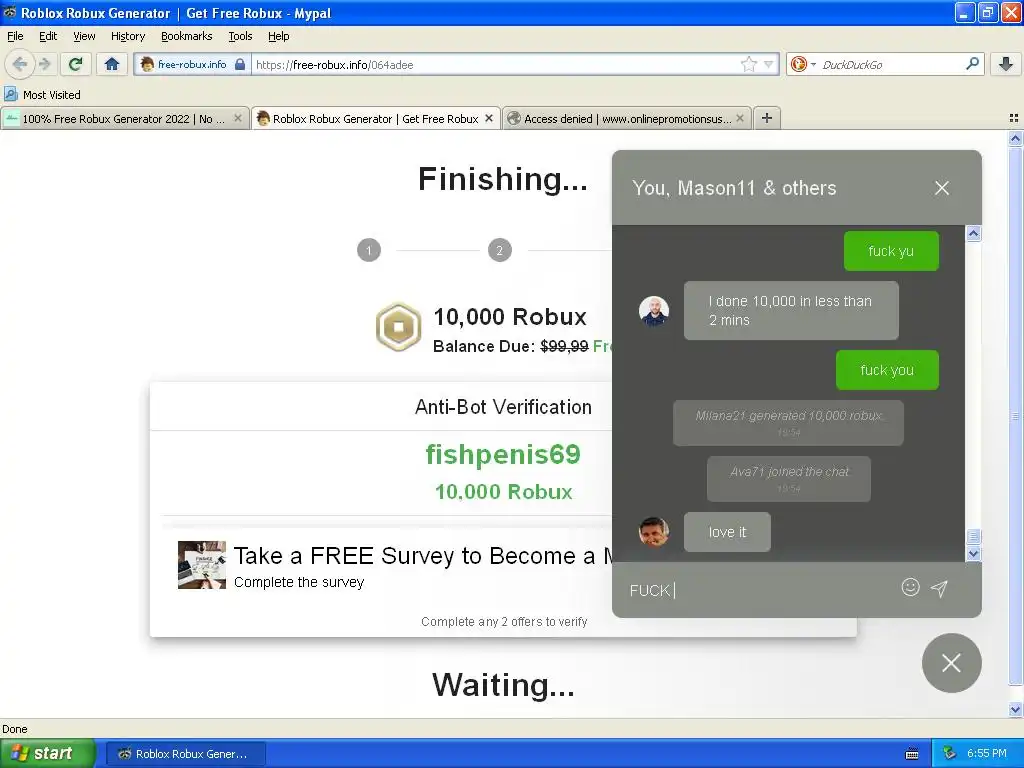Close the Roblox Robux Generator tab
Viewport: 1024px width, 768px height.
pos(488,118)
